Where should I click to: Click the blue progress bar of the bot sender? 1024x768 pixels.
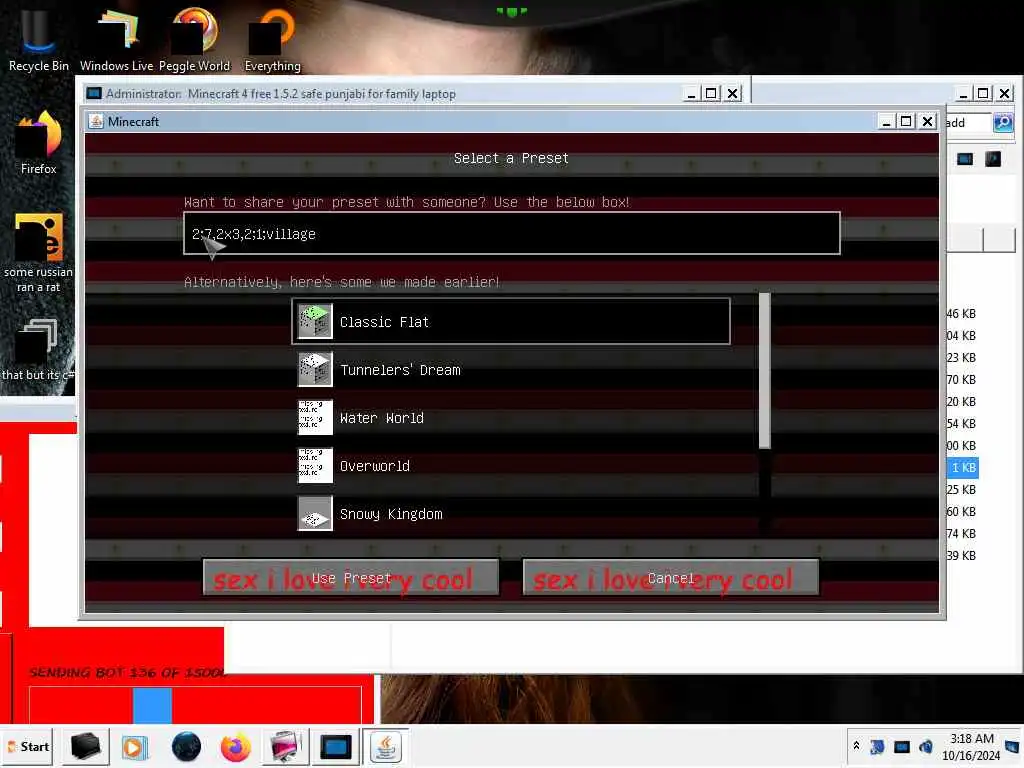pyautogui.click(x=152, y=705)
